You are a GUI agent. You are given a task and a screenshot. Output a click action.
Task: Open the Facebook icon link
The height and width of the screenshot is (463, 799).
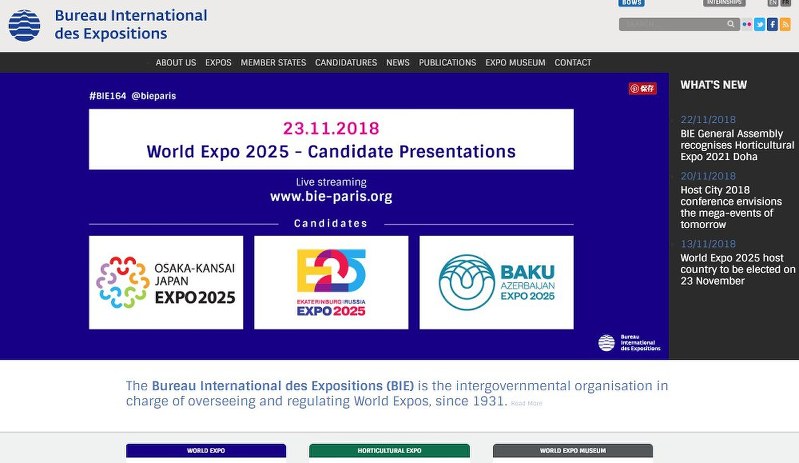point(772,24)
